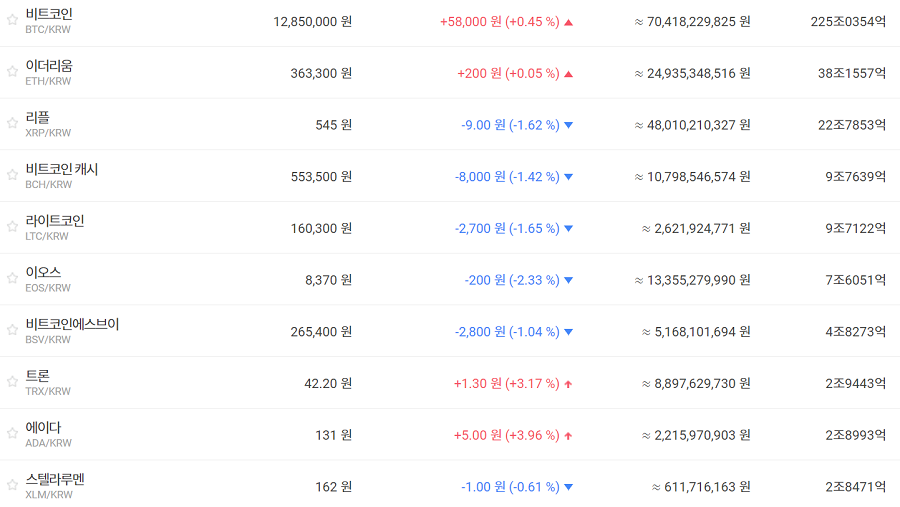Screen dimensions: 900x507
Task: Click favorite star next to Ethereum ETH/KRW
Action: click(x=12, y=73)
